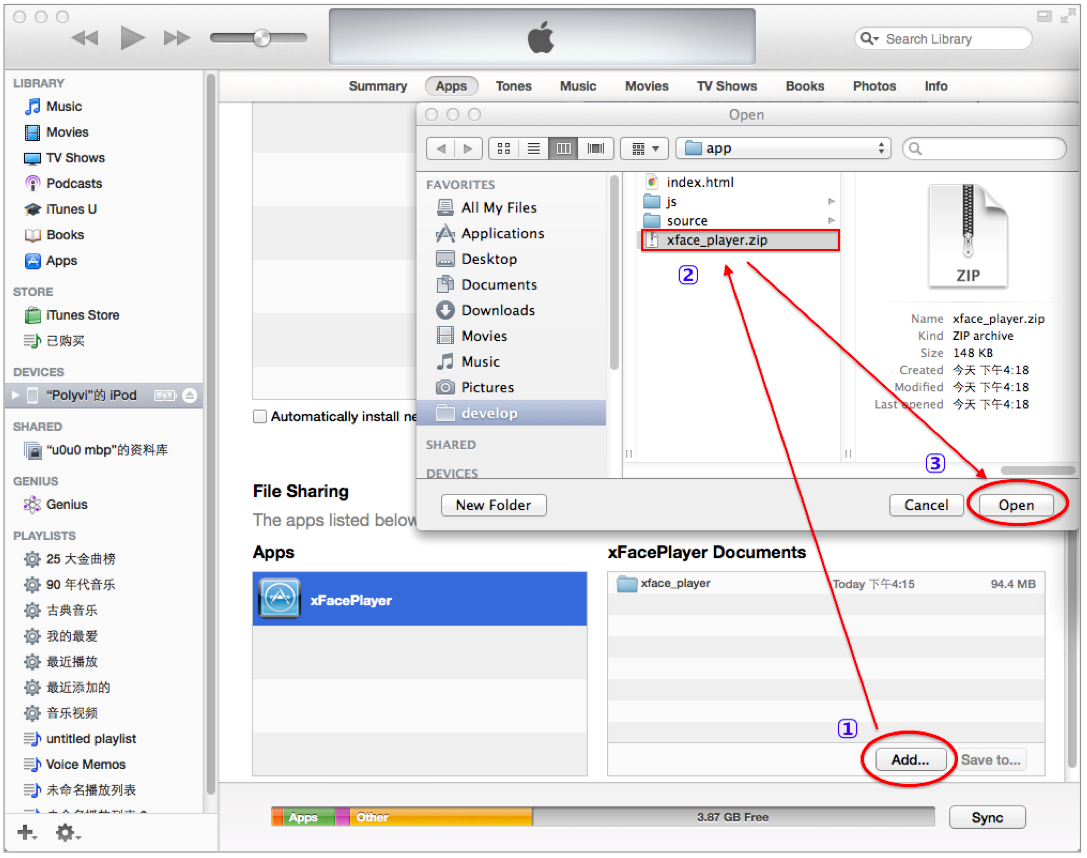Click the add playlist plus icon
Viewport: 1087px width, 858px height.
click(x=26, y=832)
